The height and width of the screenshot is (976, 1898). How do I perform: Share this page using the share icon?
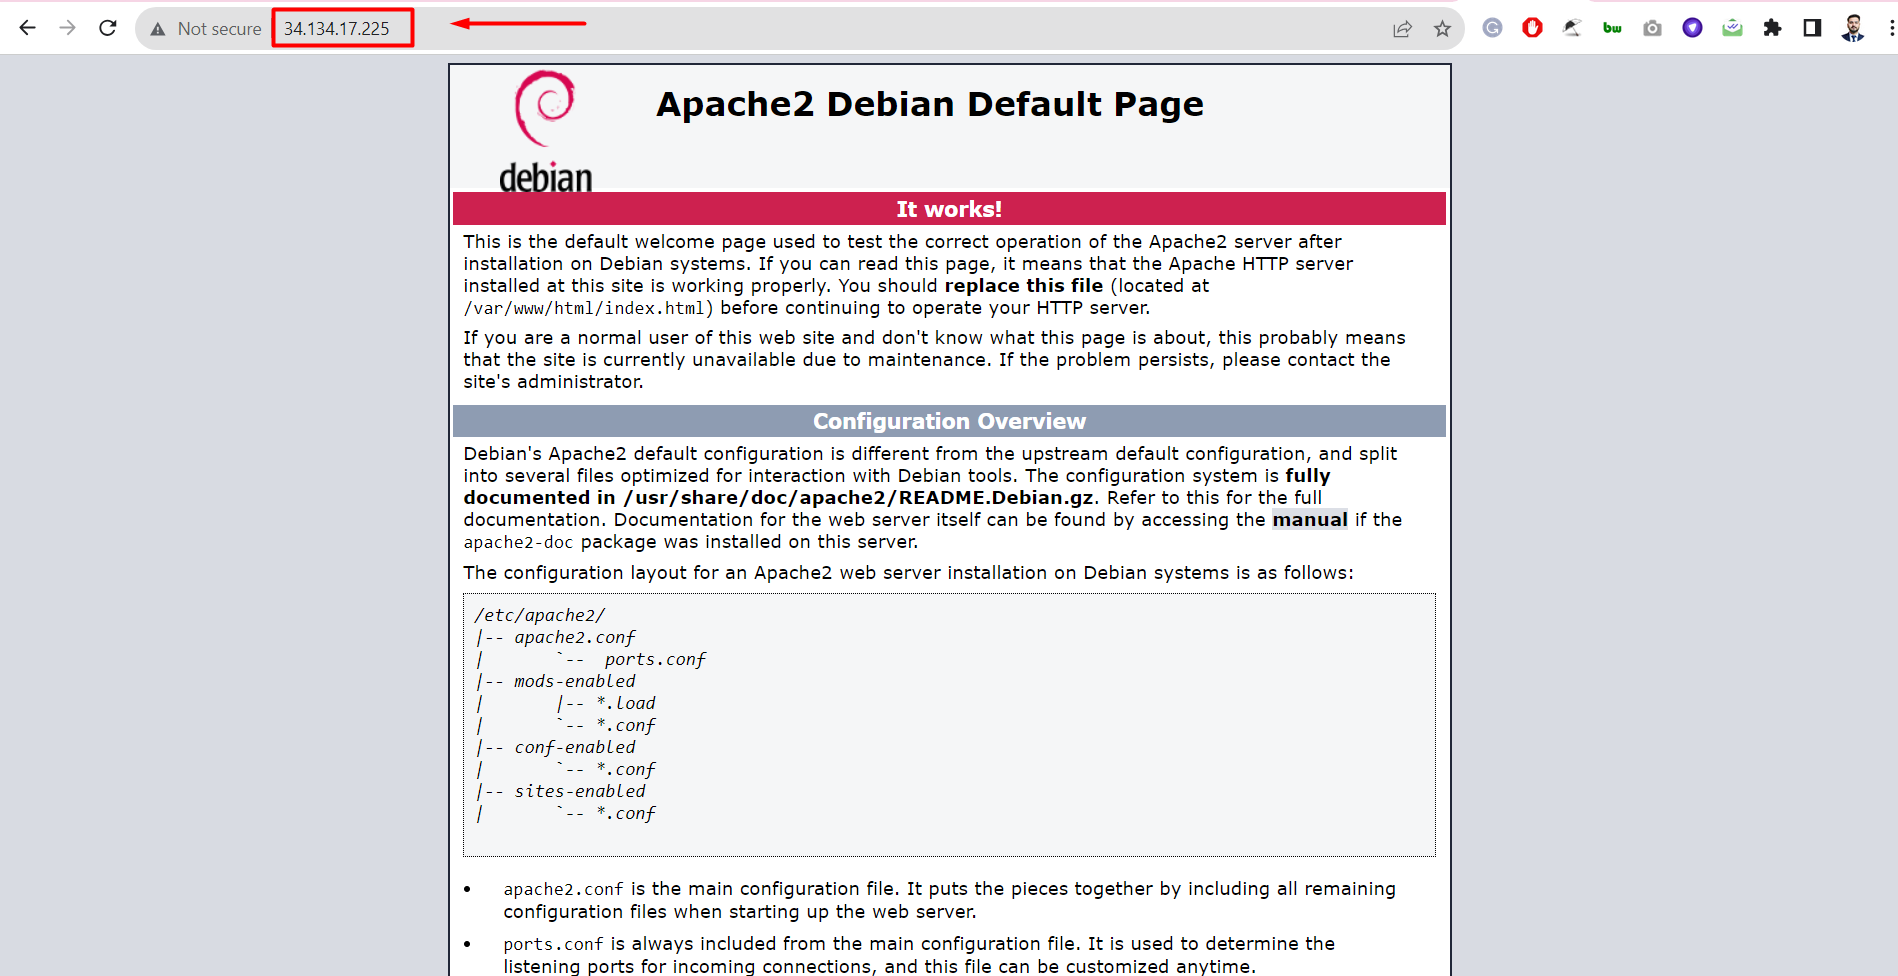point(1402,29)
